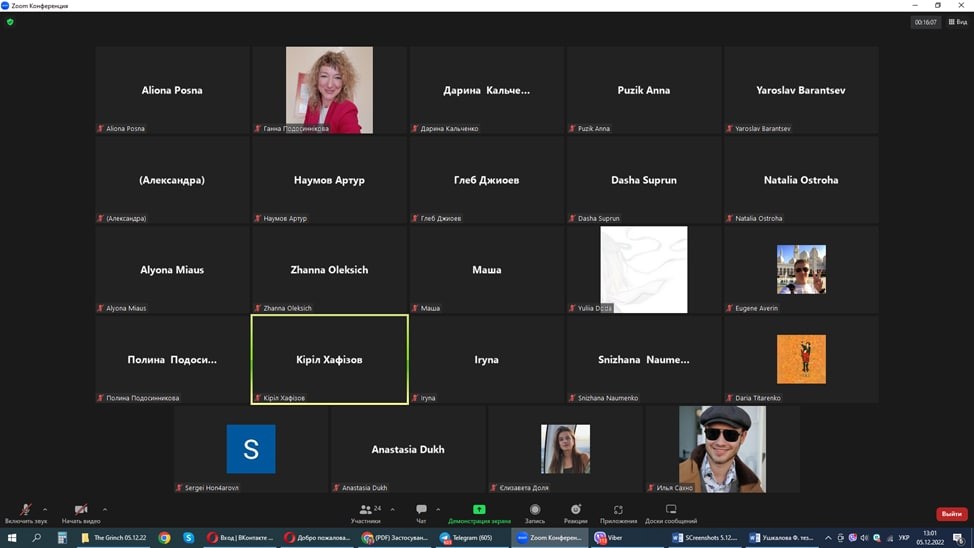Switch to Viber in the taskbar

point(609,538)
